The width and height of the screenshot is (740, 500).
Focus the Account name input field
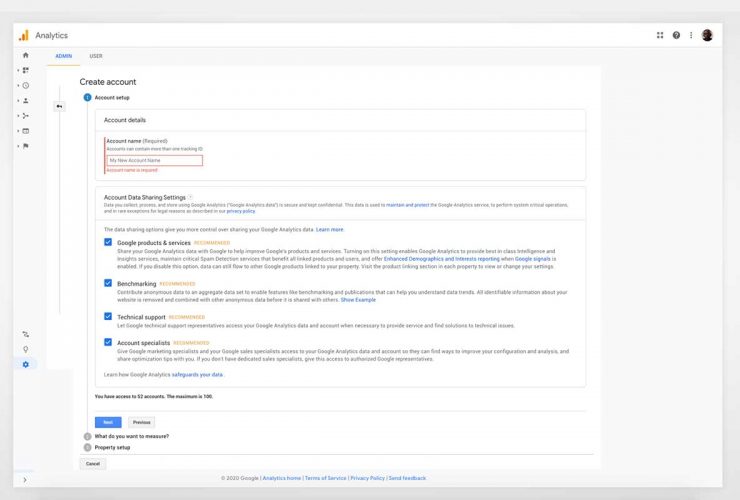point(155,161)
